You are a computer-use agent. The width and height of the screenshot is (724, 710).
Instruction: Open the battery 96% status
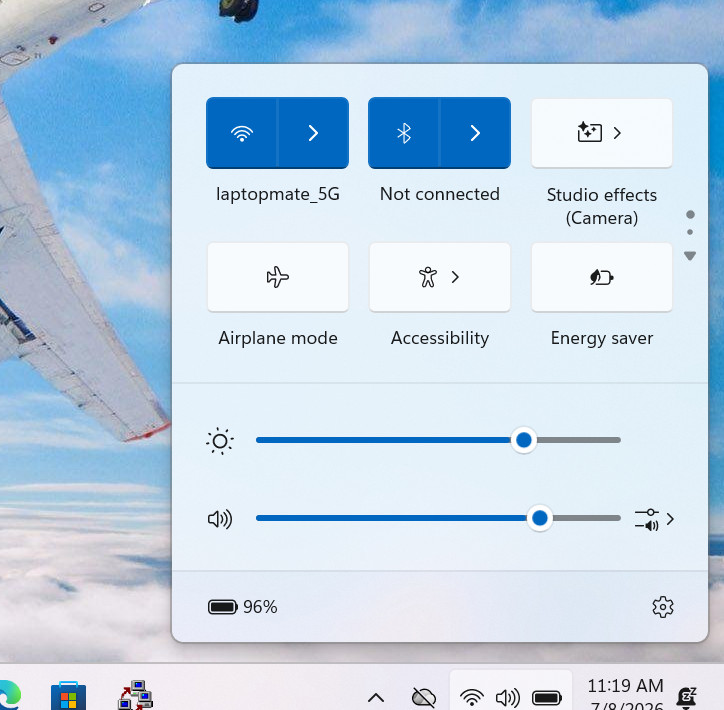[x=242, y=607]
